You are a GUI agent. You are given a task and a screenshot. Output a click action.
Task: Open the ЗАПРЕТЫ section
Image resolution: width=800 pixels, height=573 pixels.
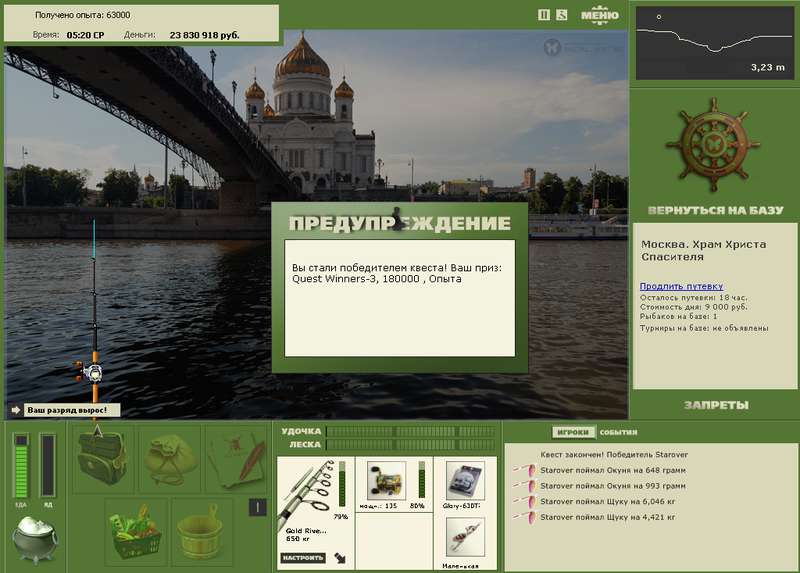click(716, 405)
